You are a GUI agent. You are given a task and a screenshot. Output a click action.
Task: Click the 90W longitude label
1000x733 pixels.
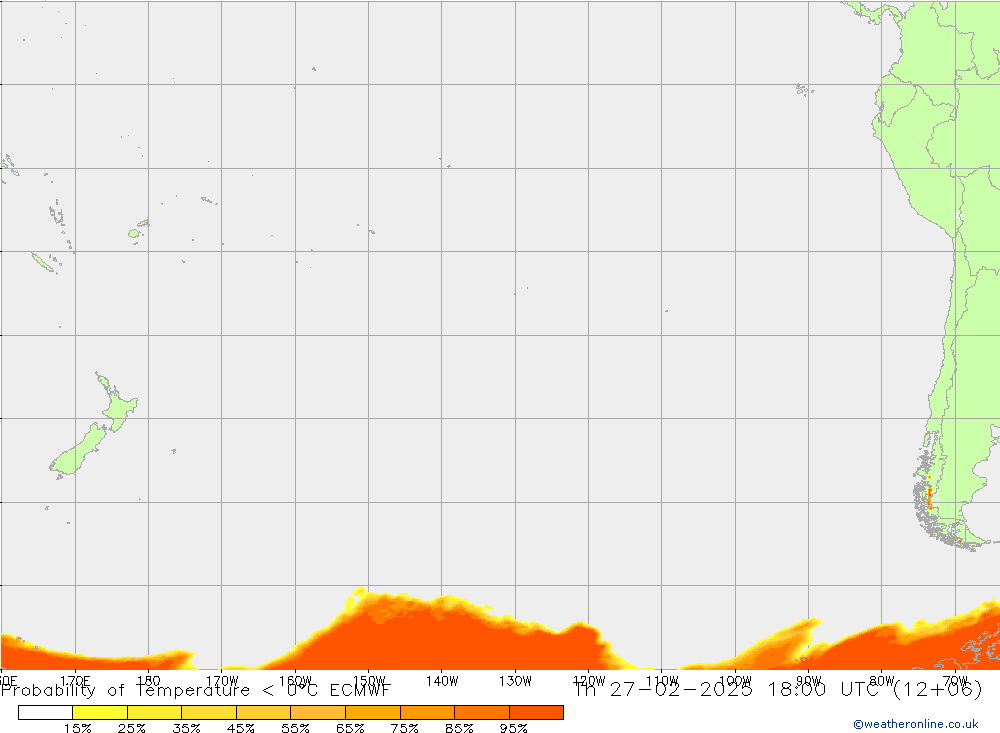(x=809, y=681)
